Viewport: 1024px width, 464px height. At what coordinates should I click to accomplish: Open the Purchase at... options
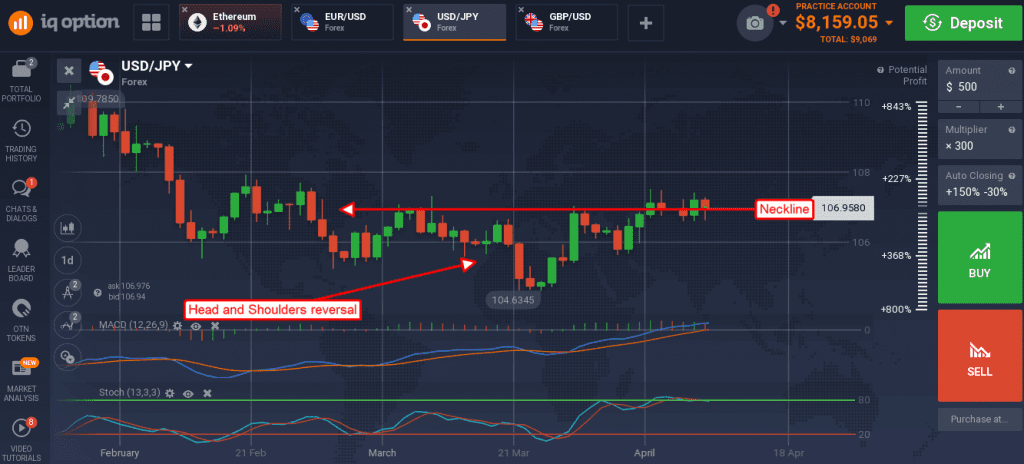pos(980,420)
